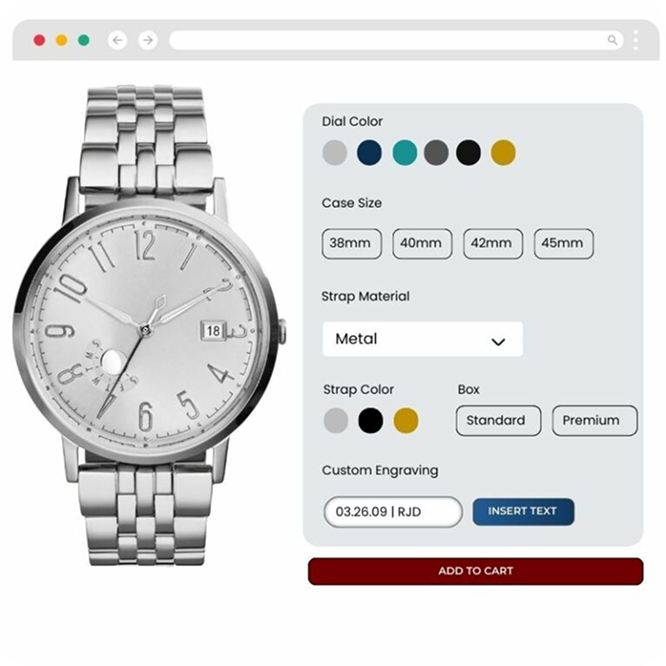Pick the teal dial color swatch
This screenshot has height=666, width=666.
[x=404, y=152]
